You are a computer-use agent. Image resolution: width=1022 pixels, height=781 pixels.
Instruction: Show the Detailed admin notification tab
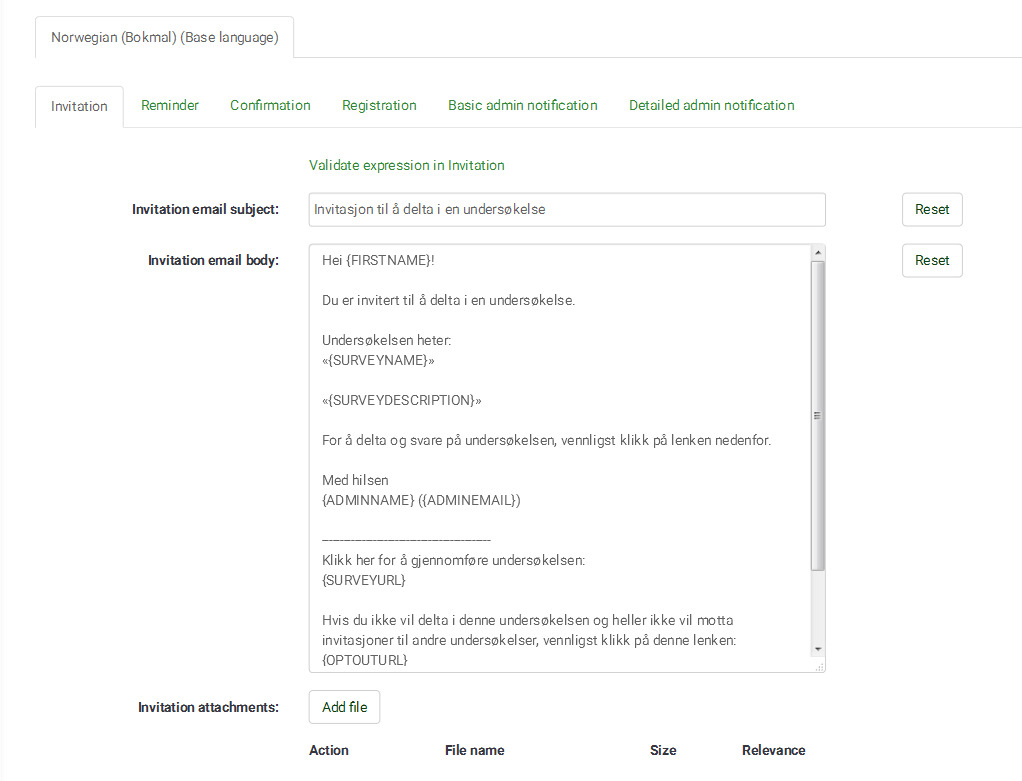coord(711,105)
